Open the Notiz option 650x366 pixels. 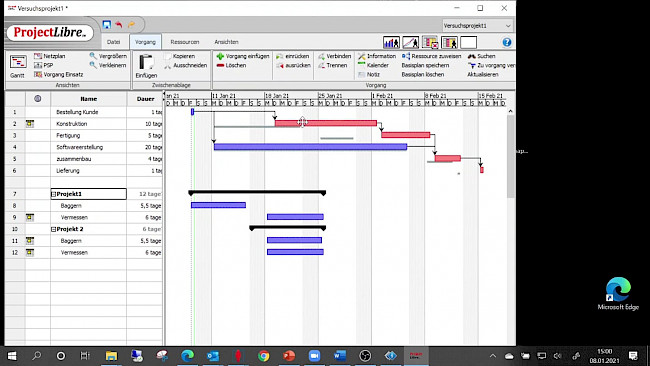(x=369, y=74)
